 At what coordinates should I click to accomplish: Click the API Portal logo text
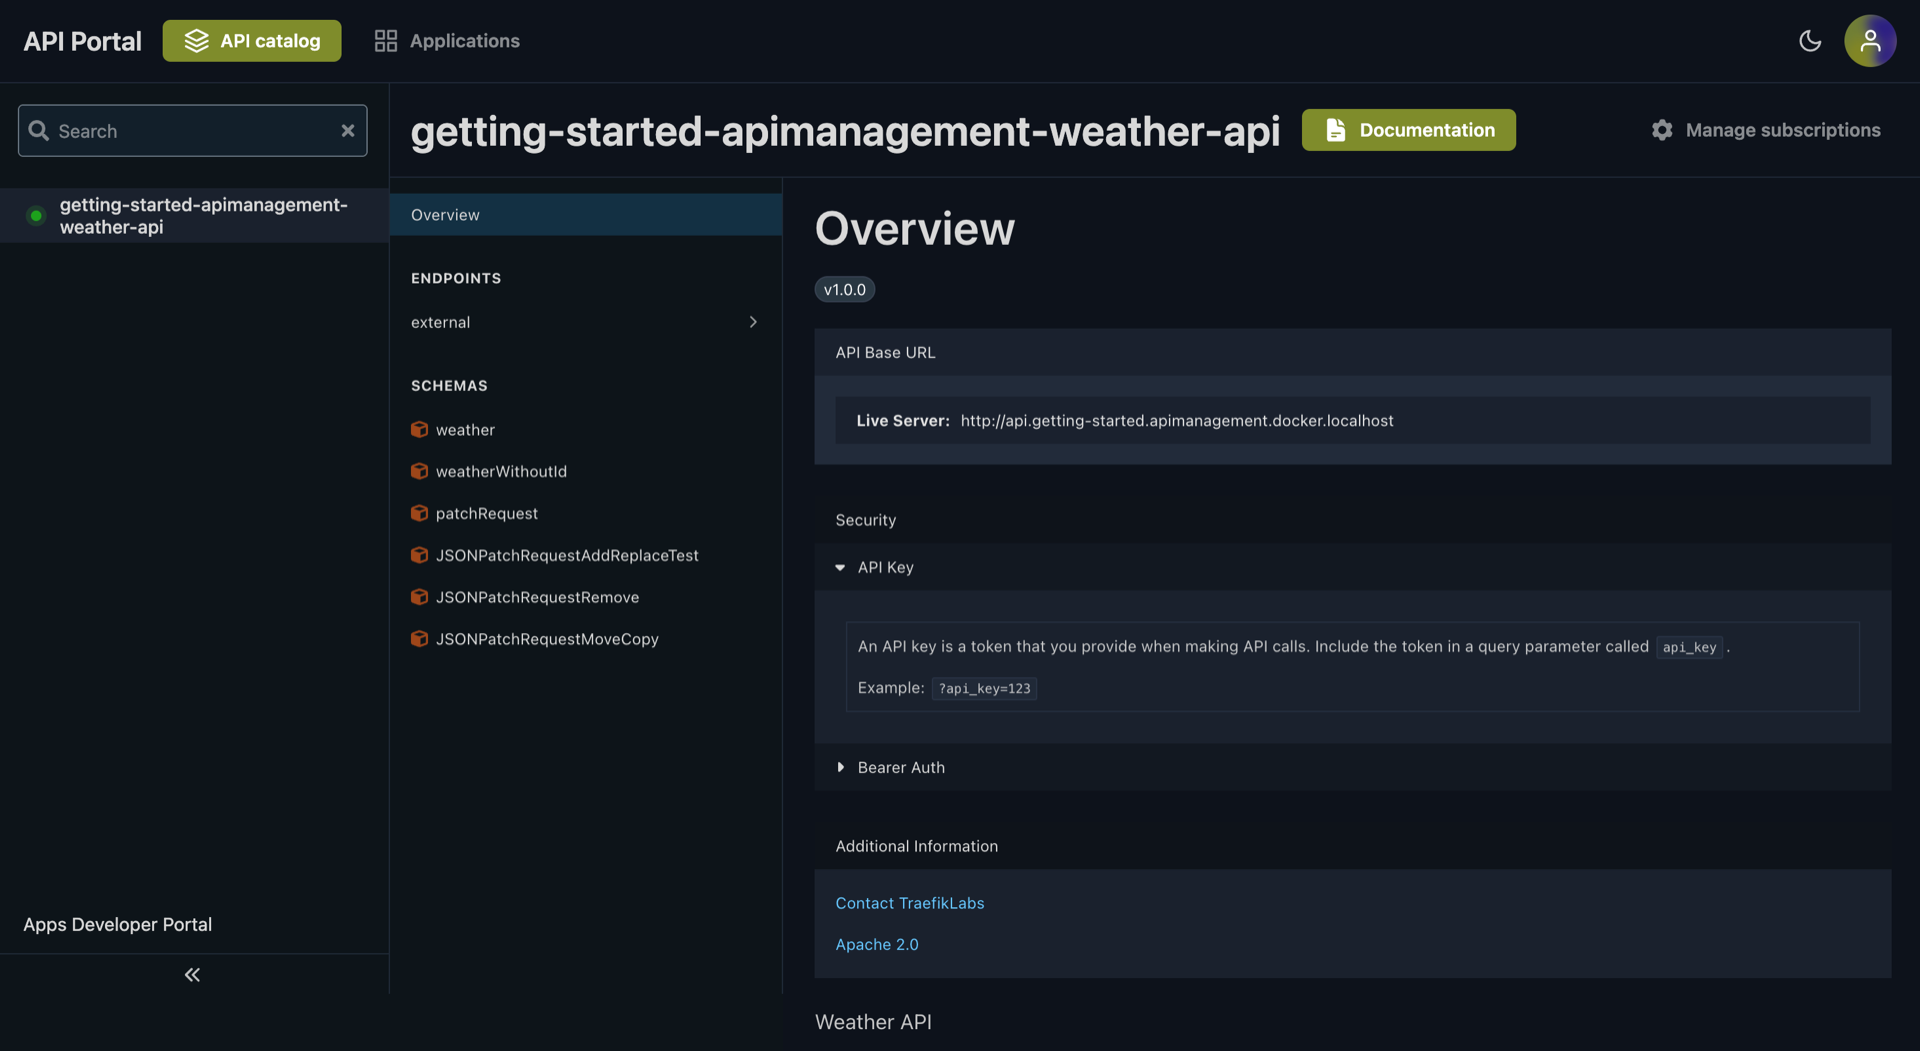[x=82, y=41]
